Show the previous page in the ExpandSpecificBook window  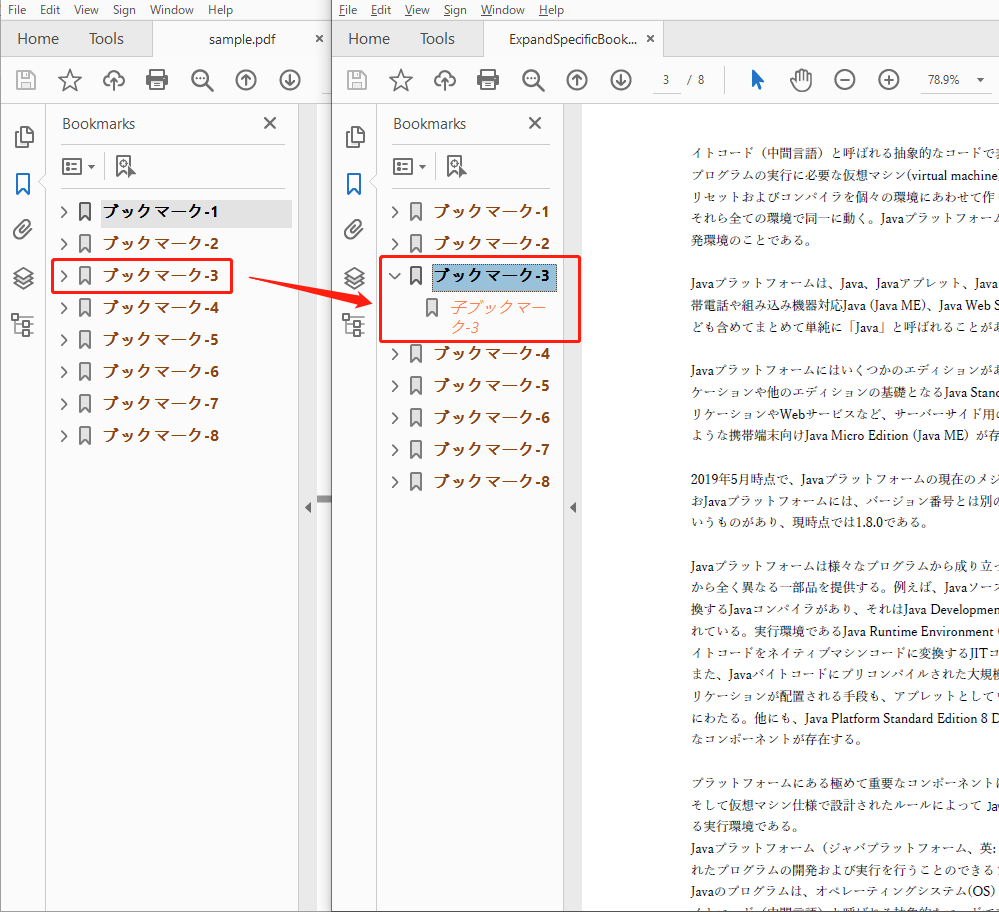tap(577, 80)
